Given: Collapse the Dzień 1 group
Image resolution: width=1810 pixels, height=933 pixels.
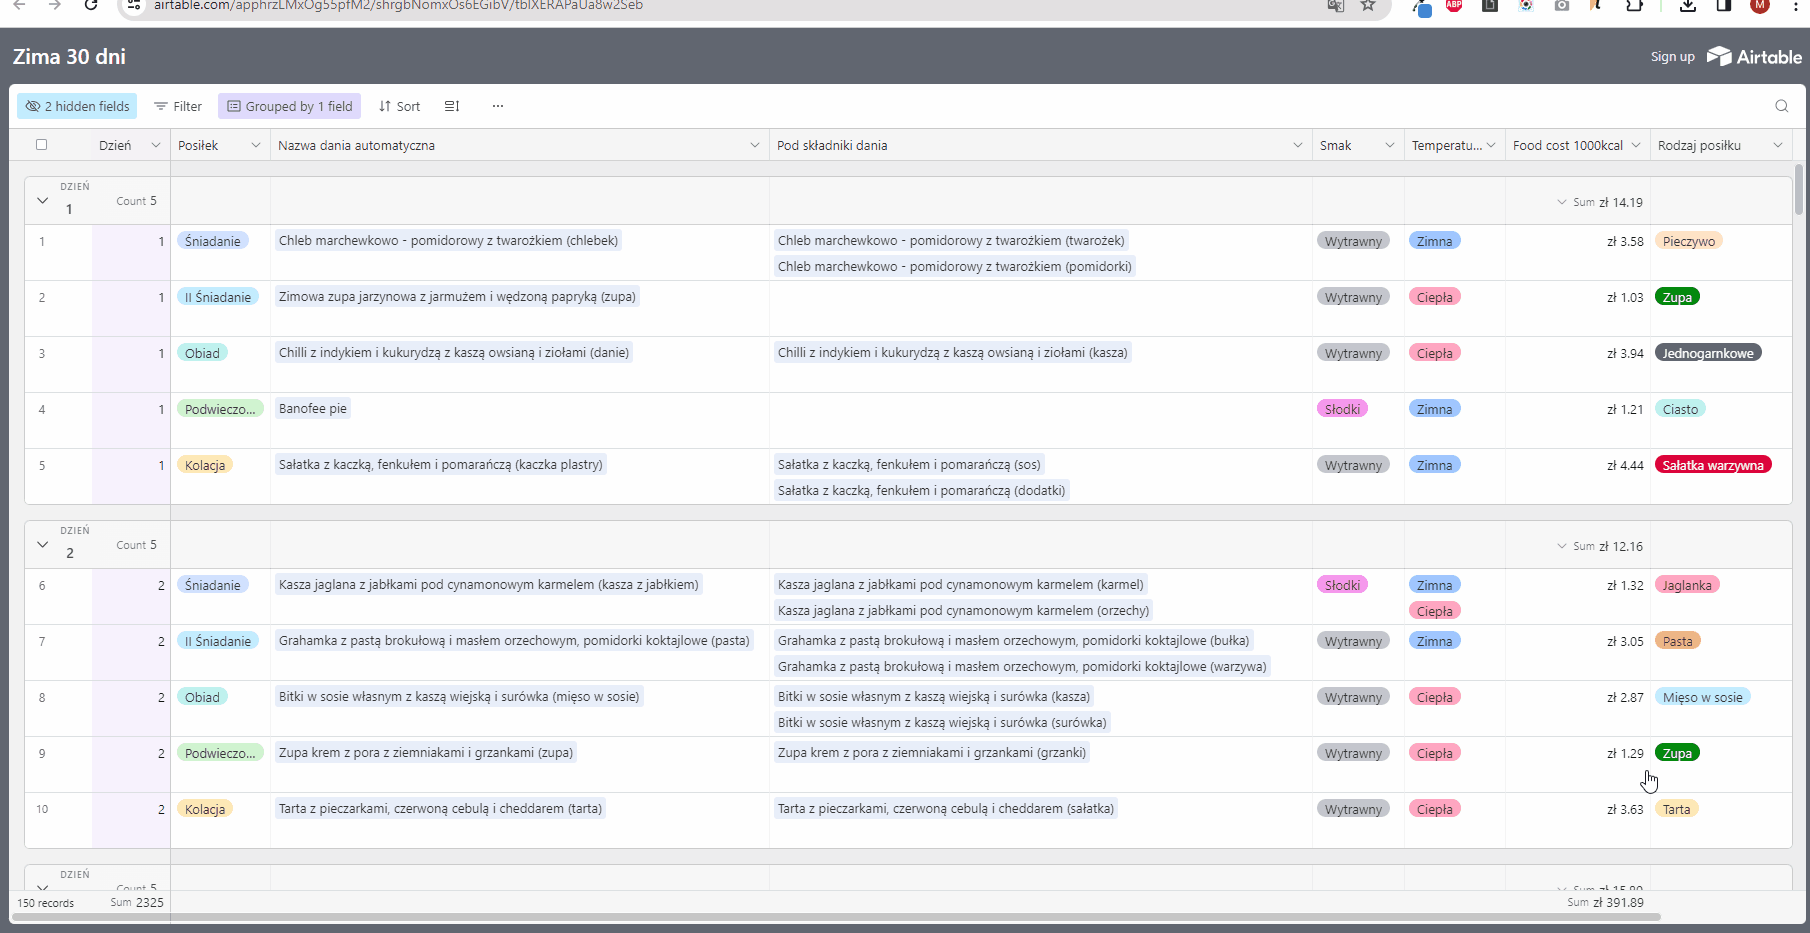Looking at the screenshot, I should click(x=42, y=201).
